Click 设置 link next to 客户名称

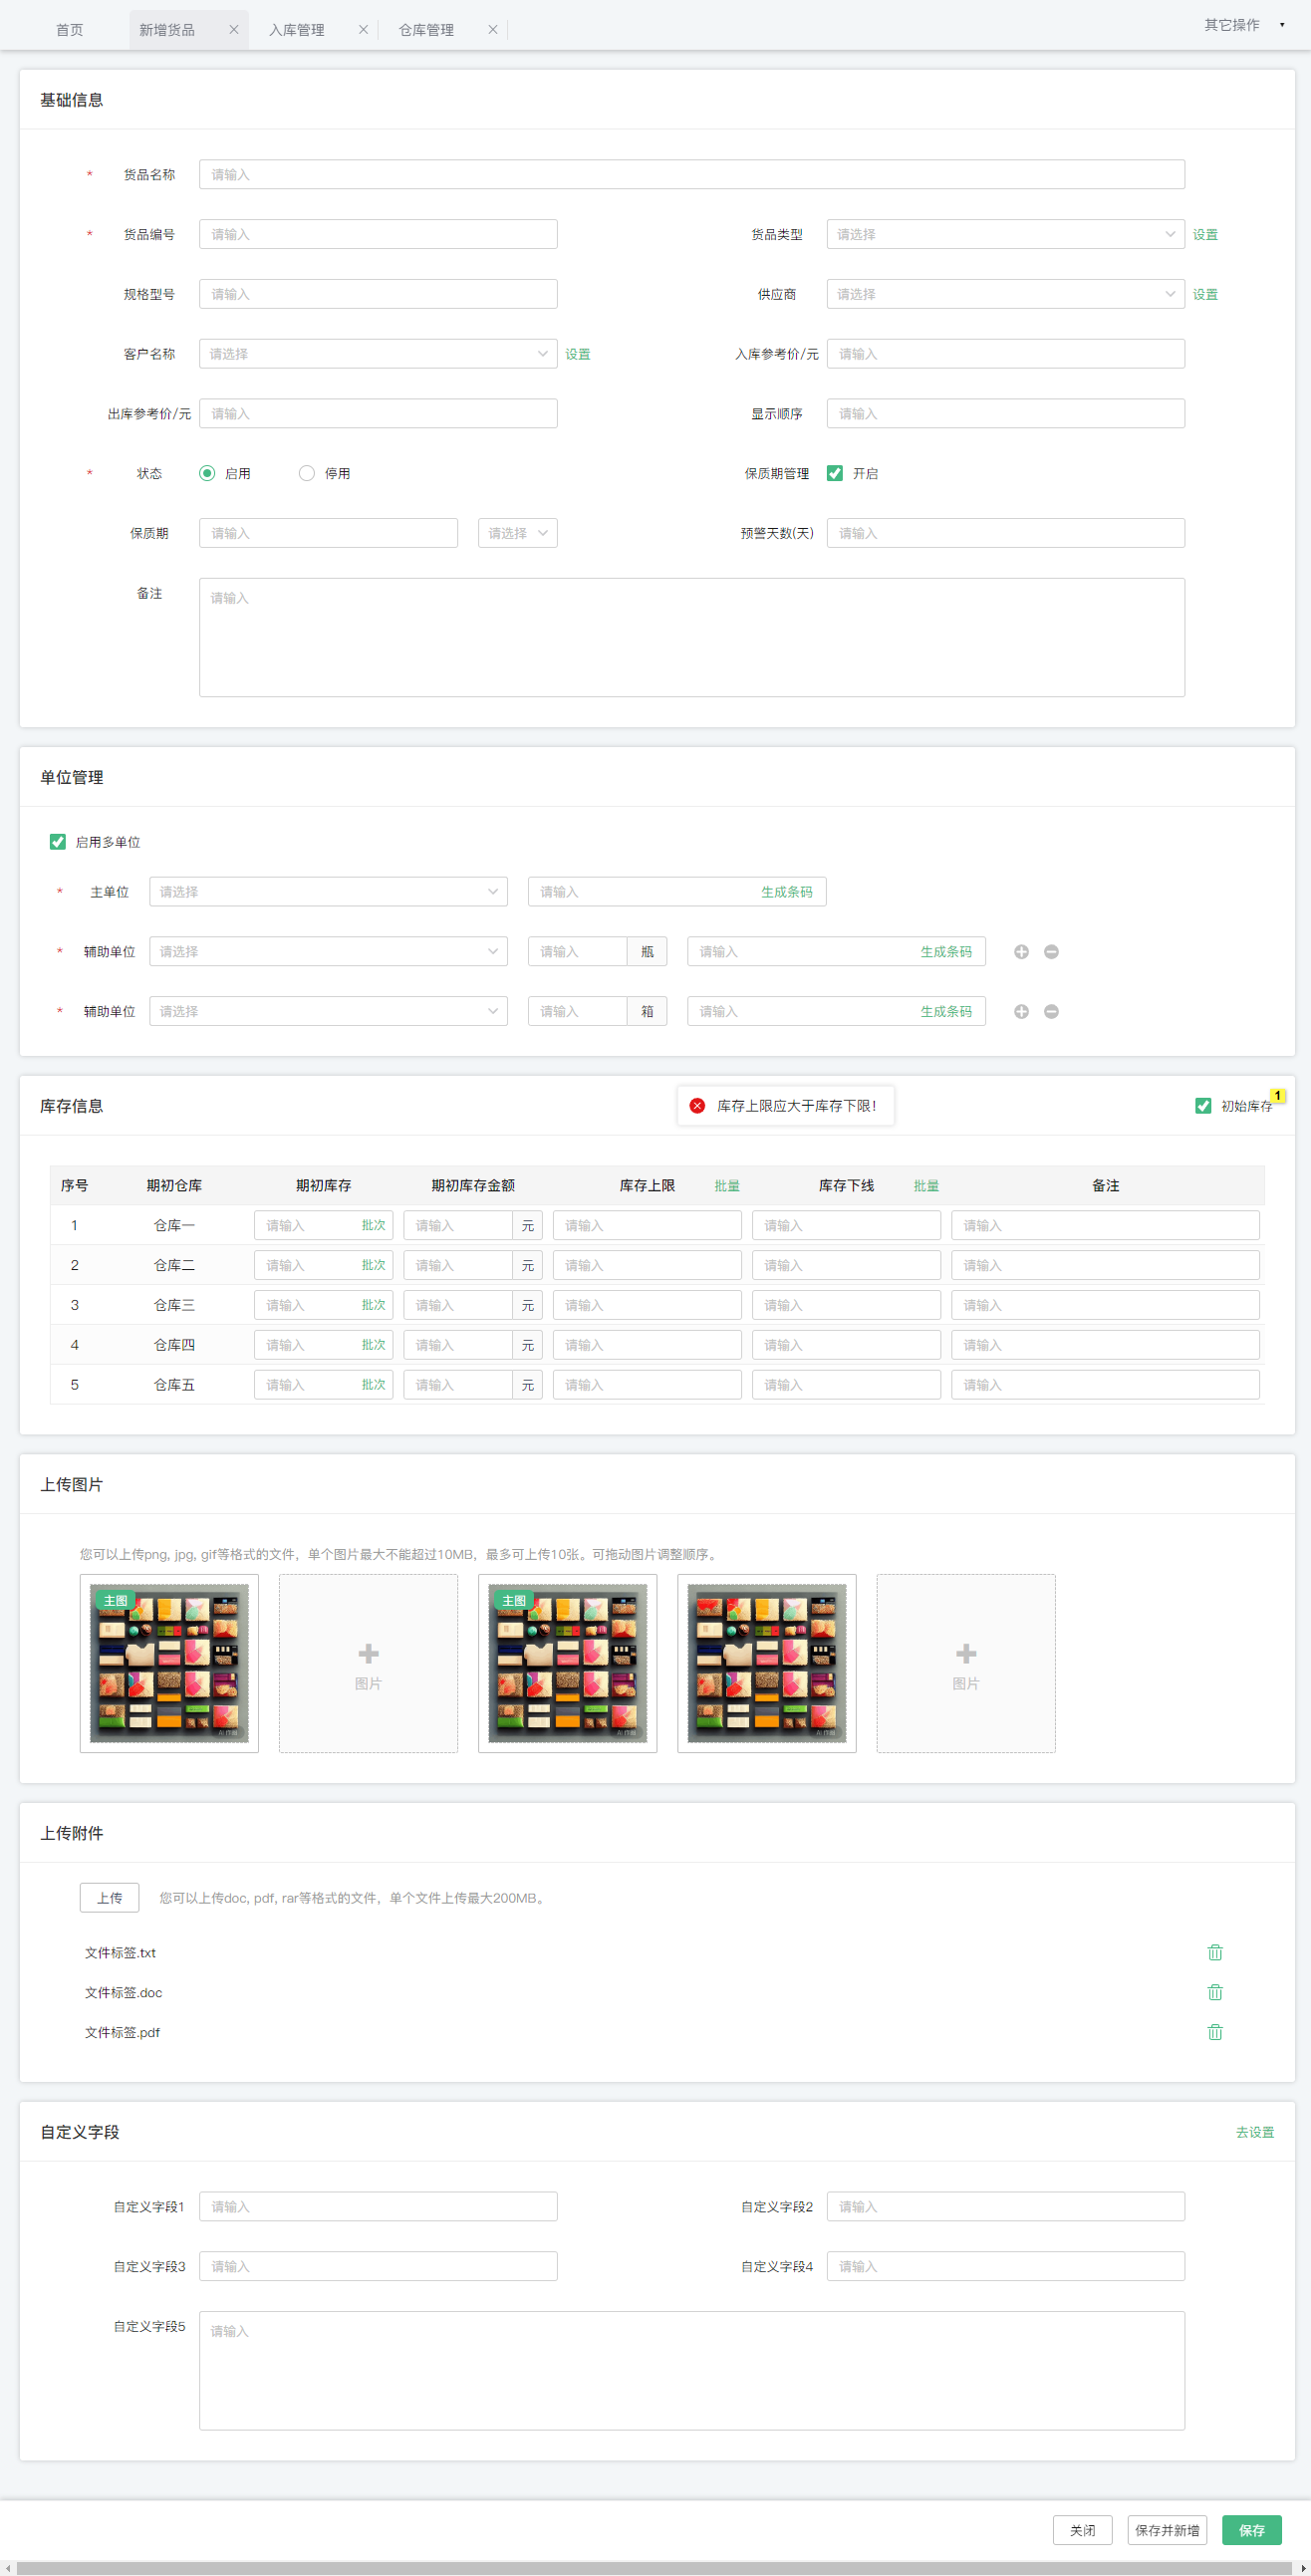pos(578,354)
